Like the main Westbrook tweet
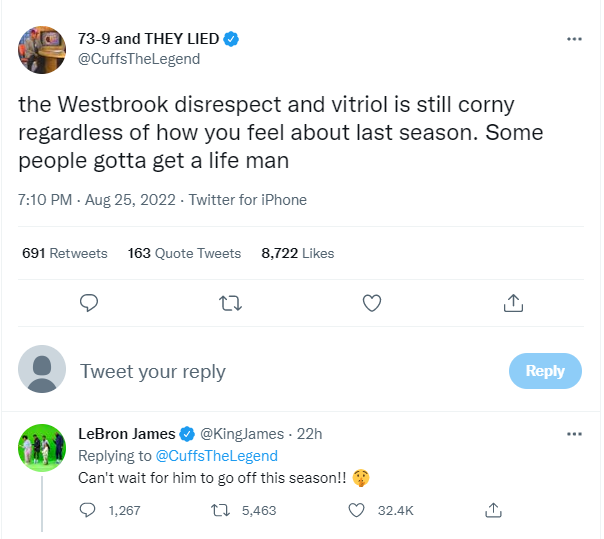604x539 pixels. 372,302
